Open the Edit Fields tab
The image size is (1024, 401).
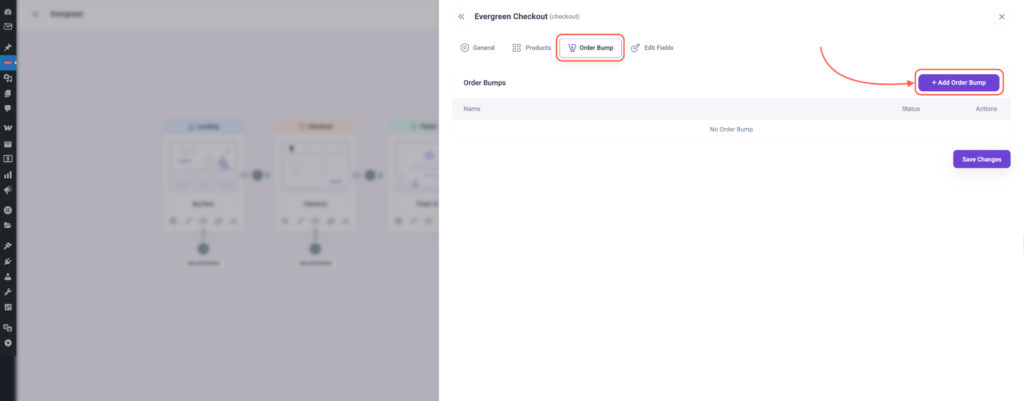[x=652, y=48]
